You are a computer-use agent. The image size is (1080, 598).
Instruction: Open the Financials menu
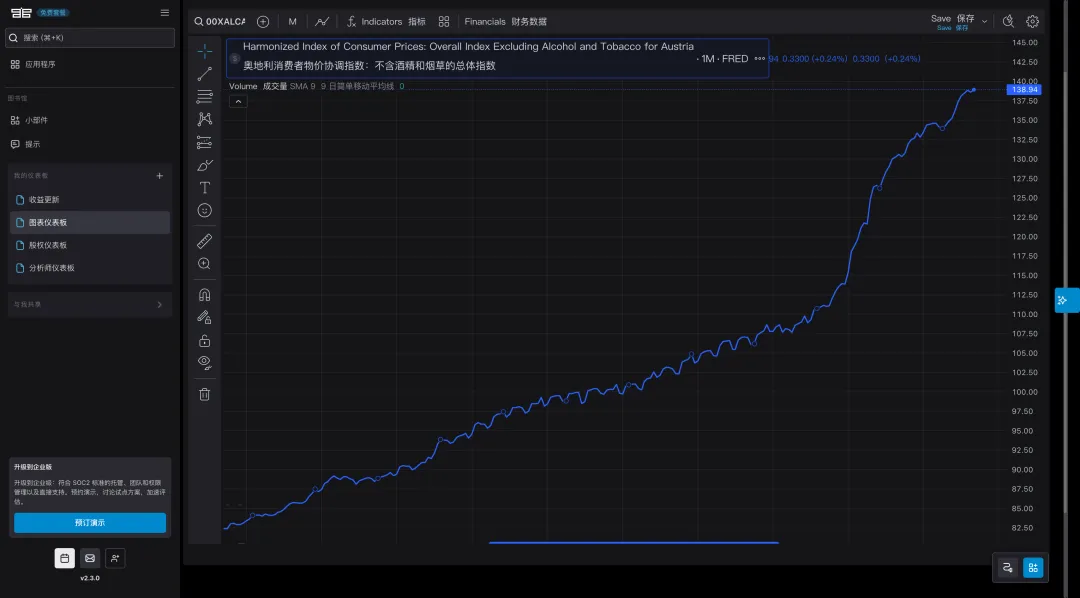point(506,21)
